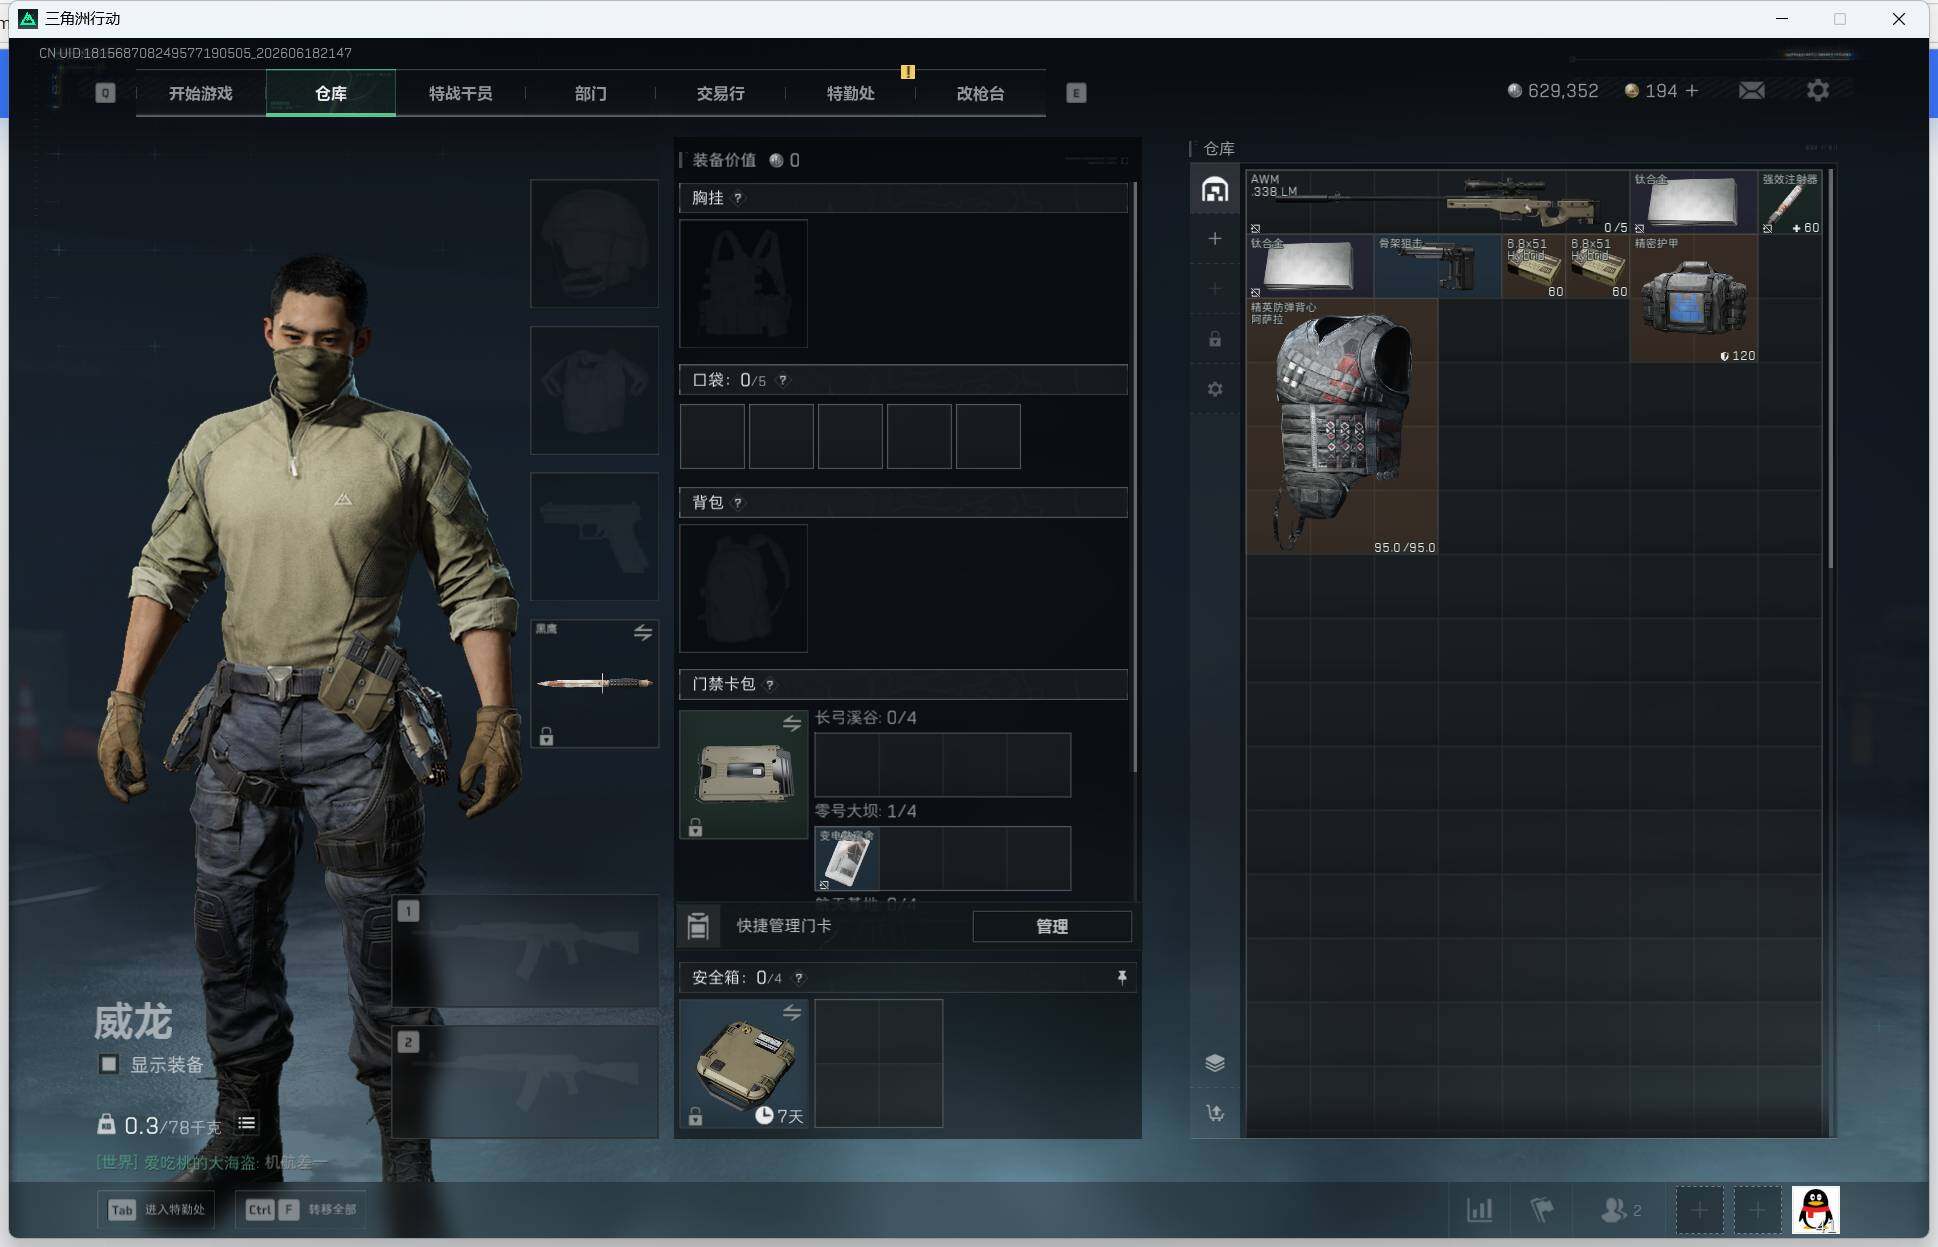Click the empty pistol slot
1938x1247 pixels.
(594, 537)
